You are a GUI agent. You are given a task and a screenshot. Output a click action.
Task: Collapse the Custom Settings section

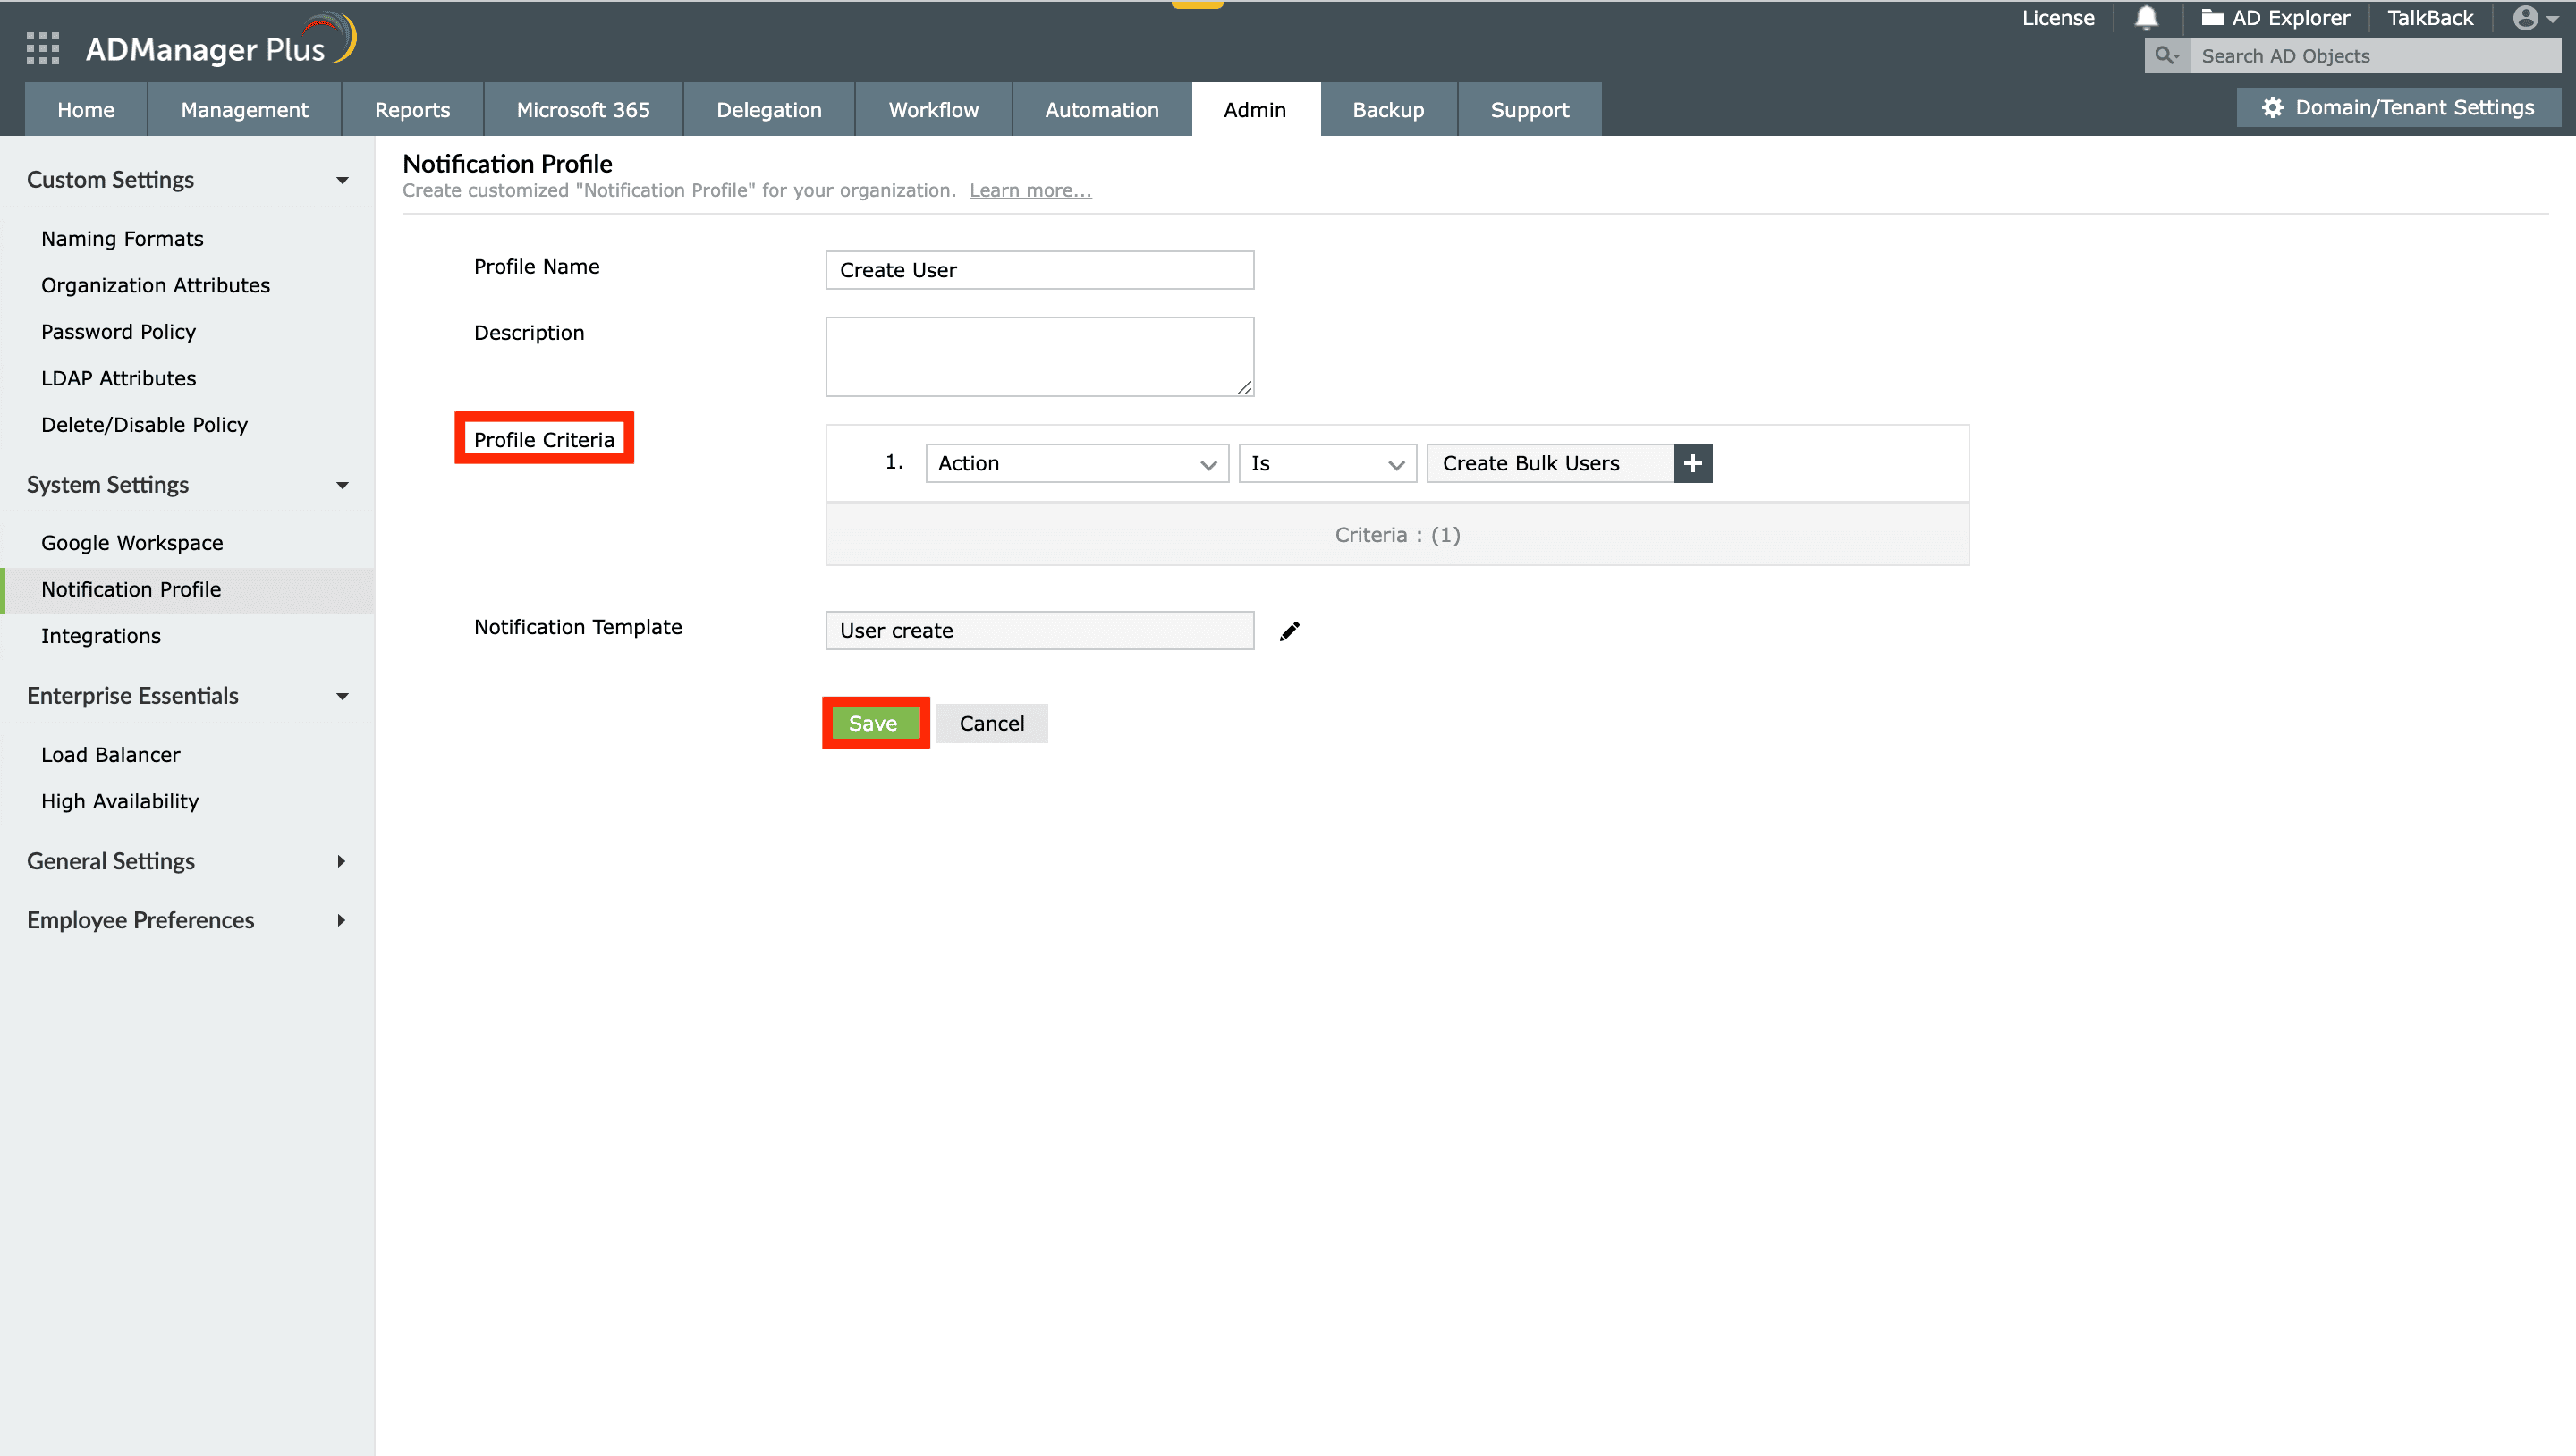click(342, 181)
